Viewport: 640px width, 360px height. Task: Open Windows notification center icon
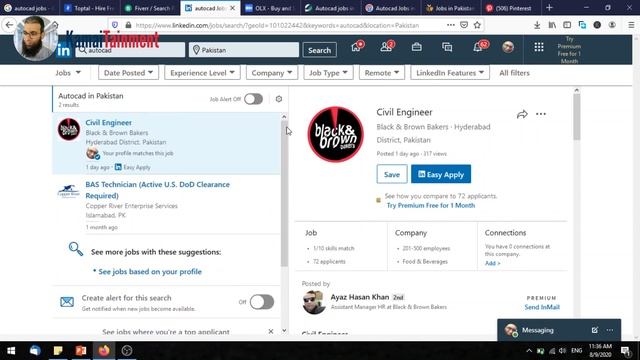(x=626, y=351)
